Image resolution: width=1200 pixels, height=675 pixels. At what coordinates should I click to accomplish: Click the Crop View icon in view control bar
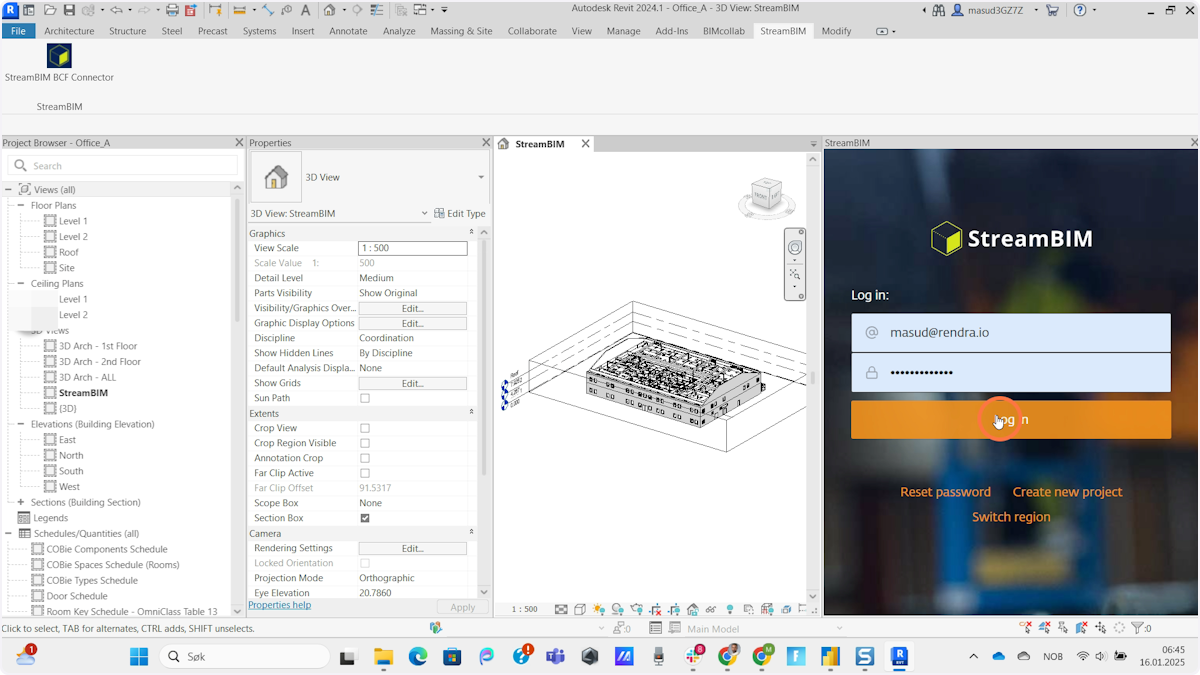pyautogui.click(x=655, y=609)
